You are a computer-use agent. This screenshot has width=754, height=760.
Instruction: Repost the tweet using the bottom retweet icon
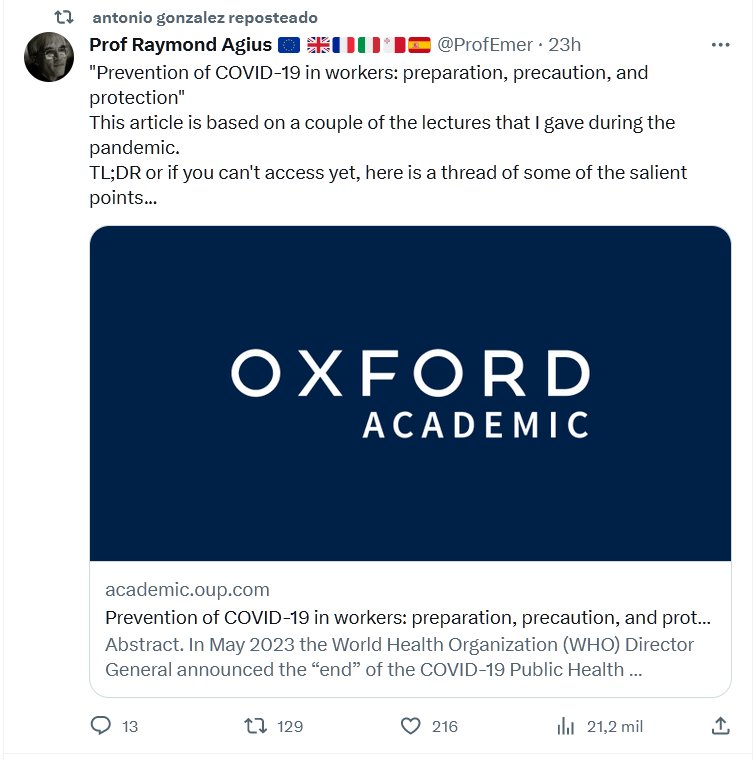pos(256,726)
